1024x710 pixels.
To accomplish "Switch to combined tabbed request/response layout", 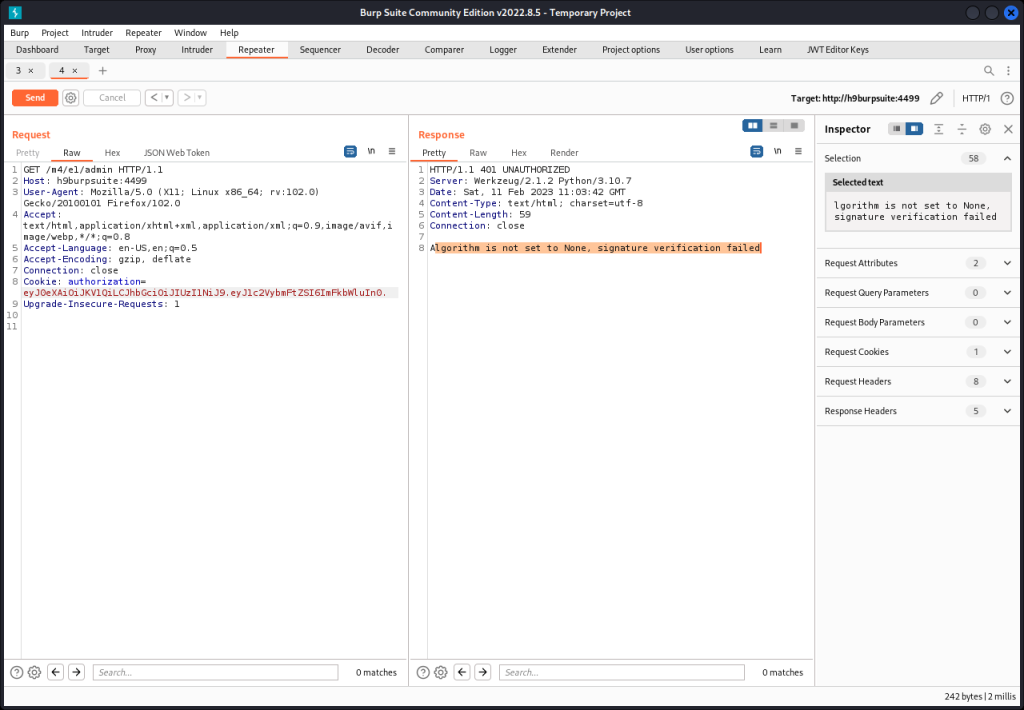I will [794, 125].
